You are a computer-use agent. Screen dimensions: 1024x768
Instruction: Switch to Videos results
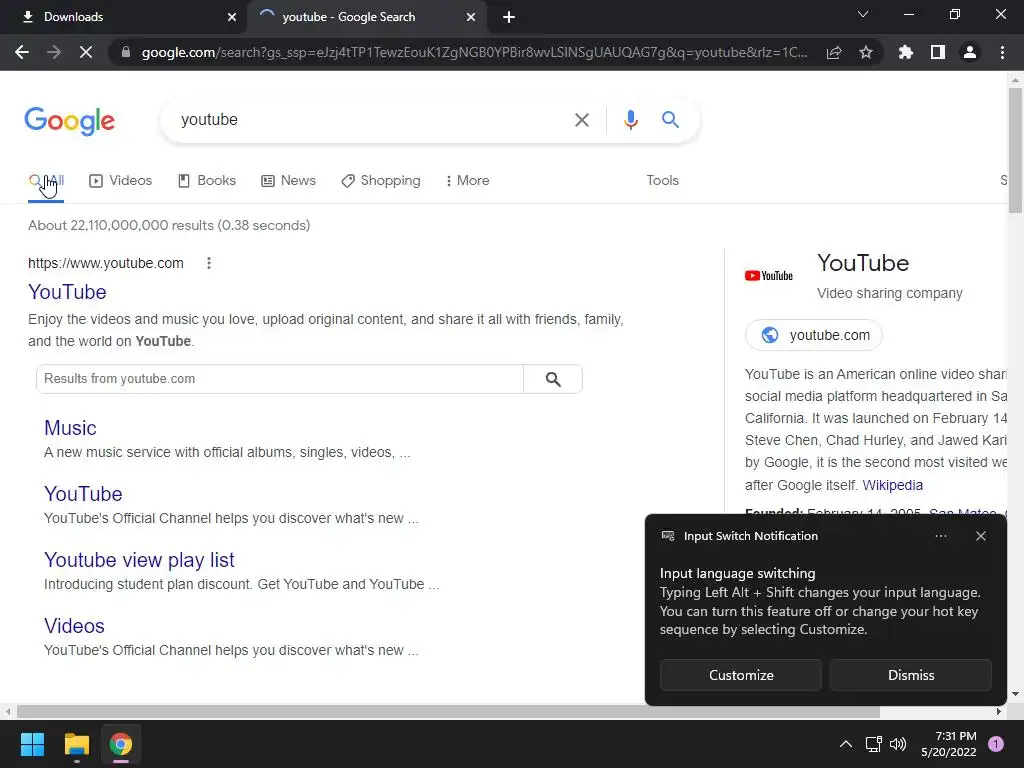(x=121, y=181)
